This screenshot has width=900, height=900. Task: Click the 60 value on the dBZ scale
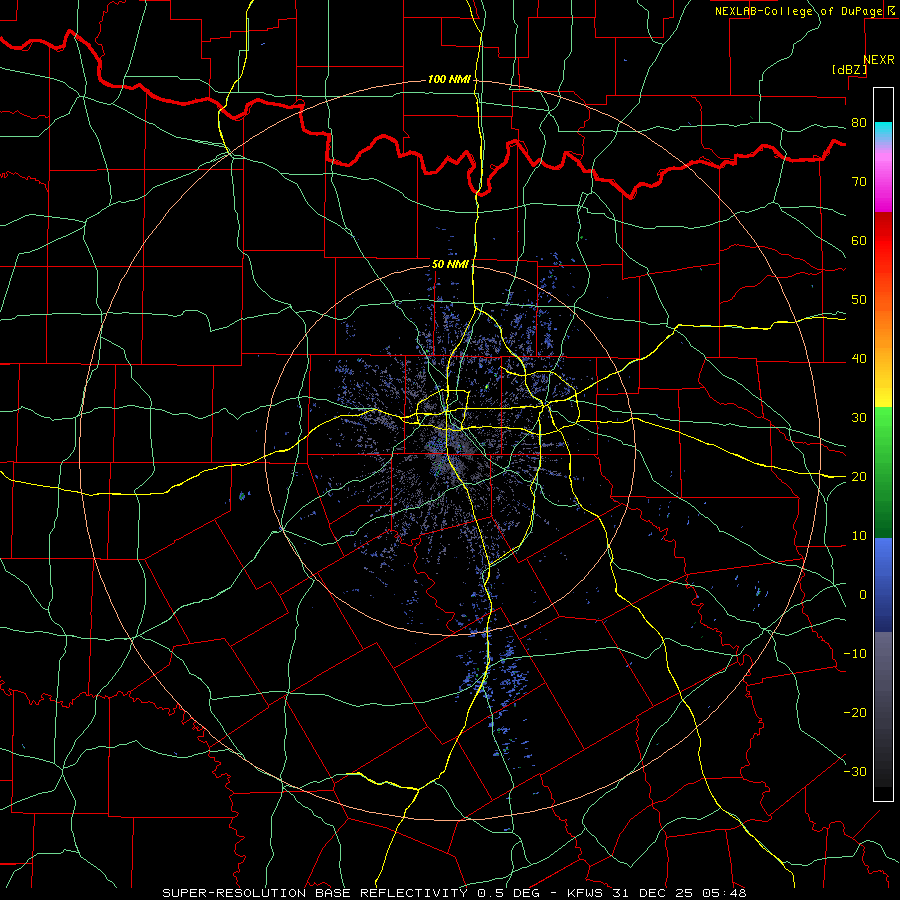(859, 240)
